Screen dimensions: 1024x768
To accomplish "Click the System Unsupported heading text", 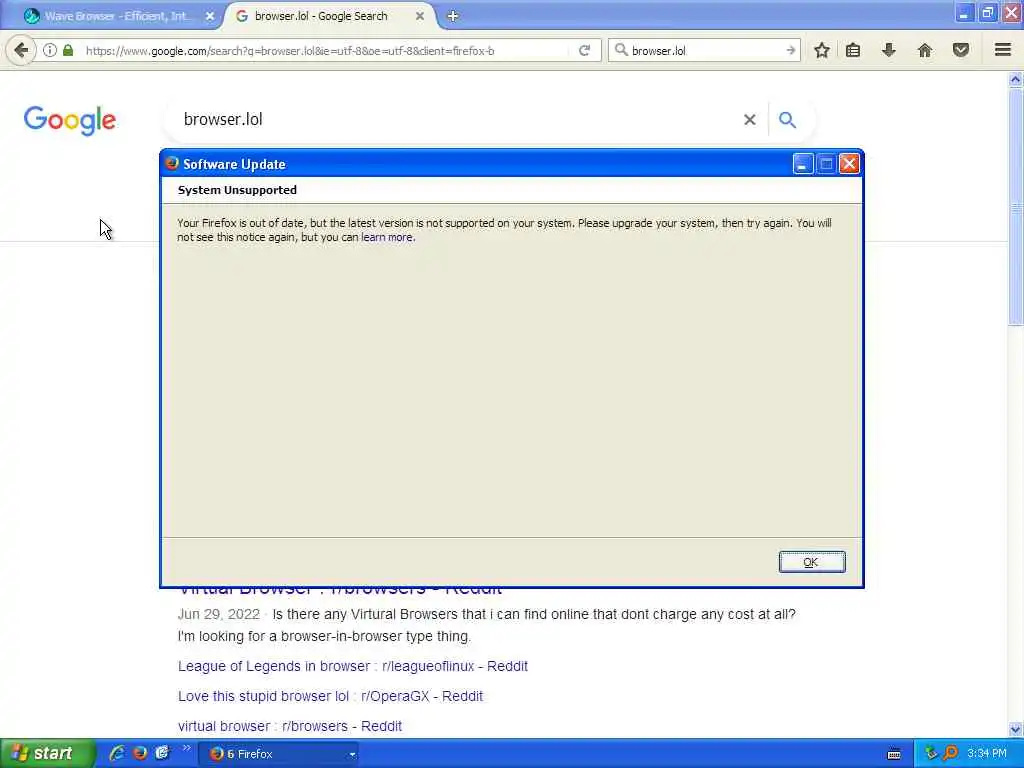I will [237, 190].
